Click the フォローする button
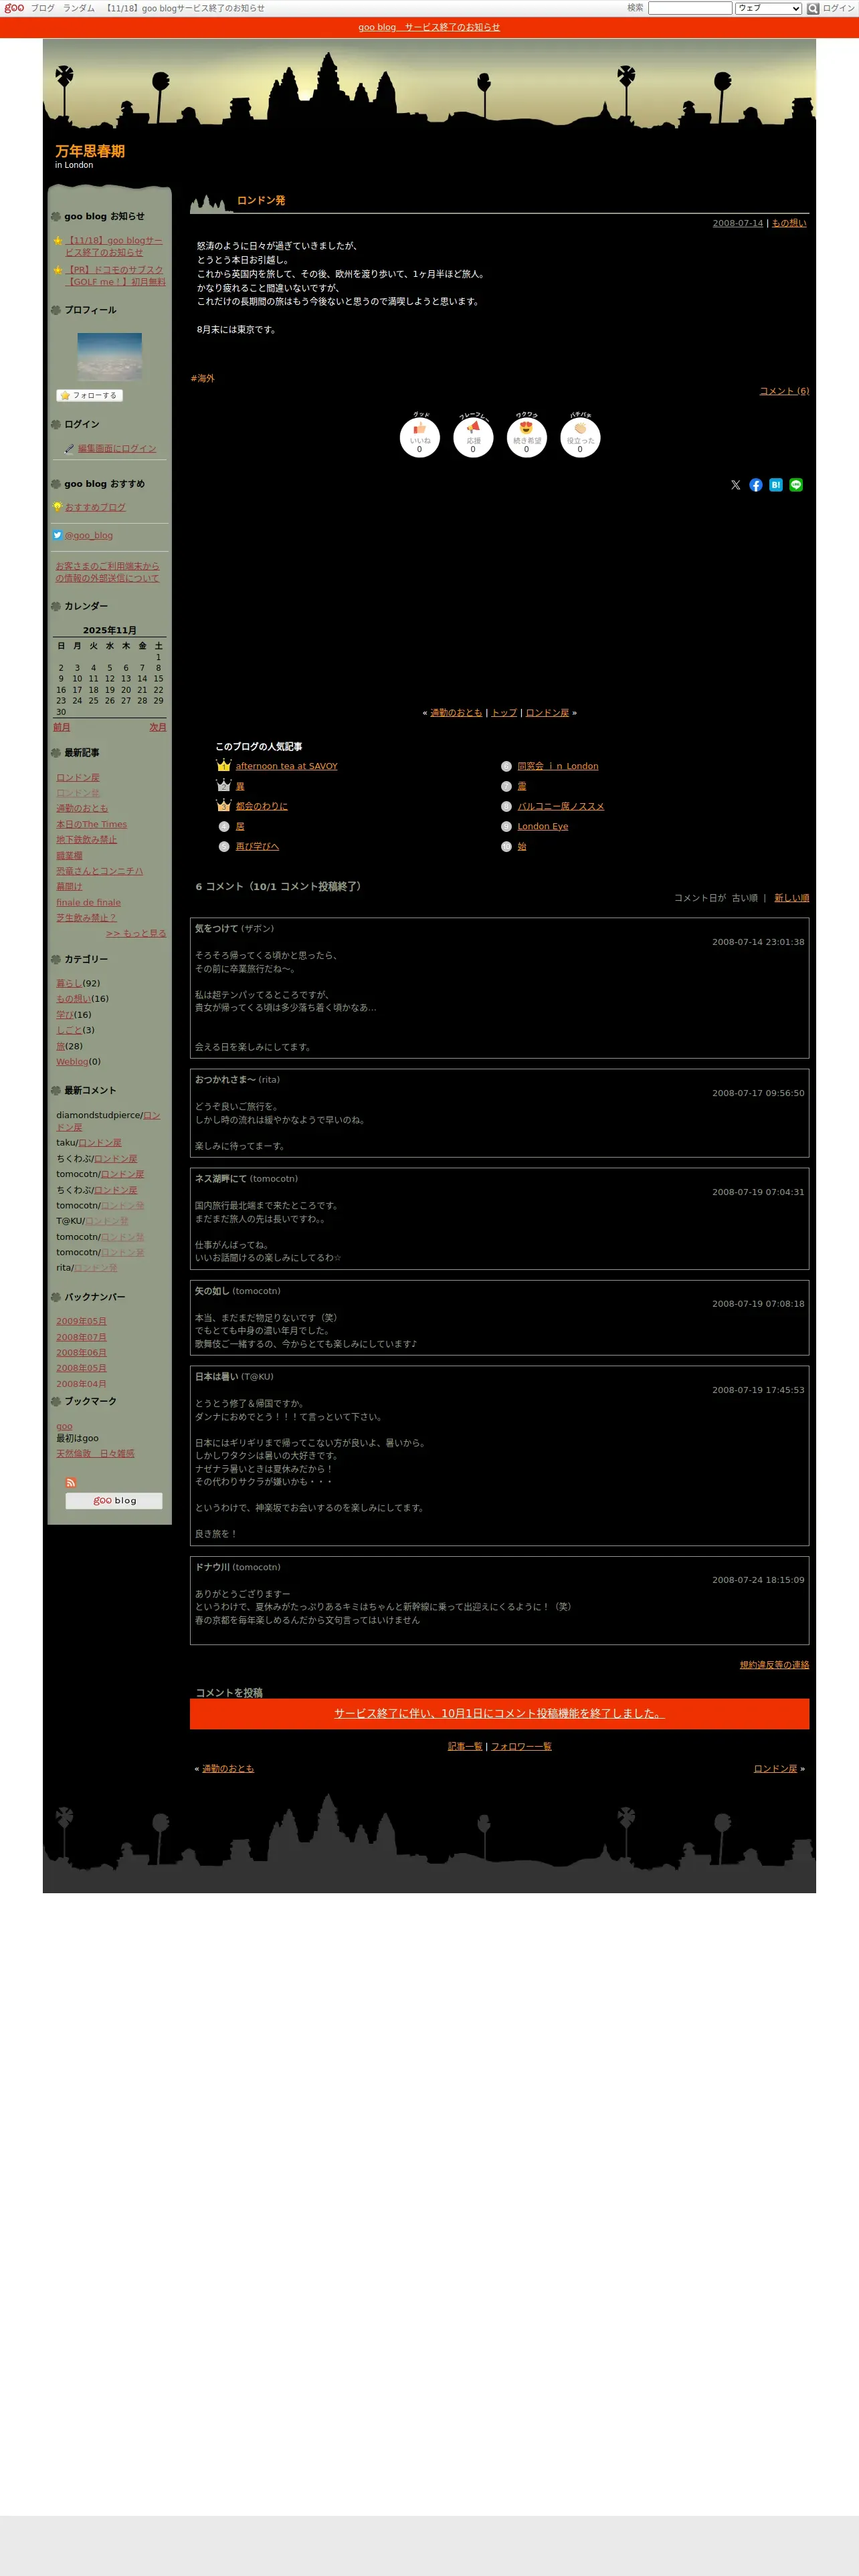 89,395
